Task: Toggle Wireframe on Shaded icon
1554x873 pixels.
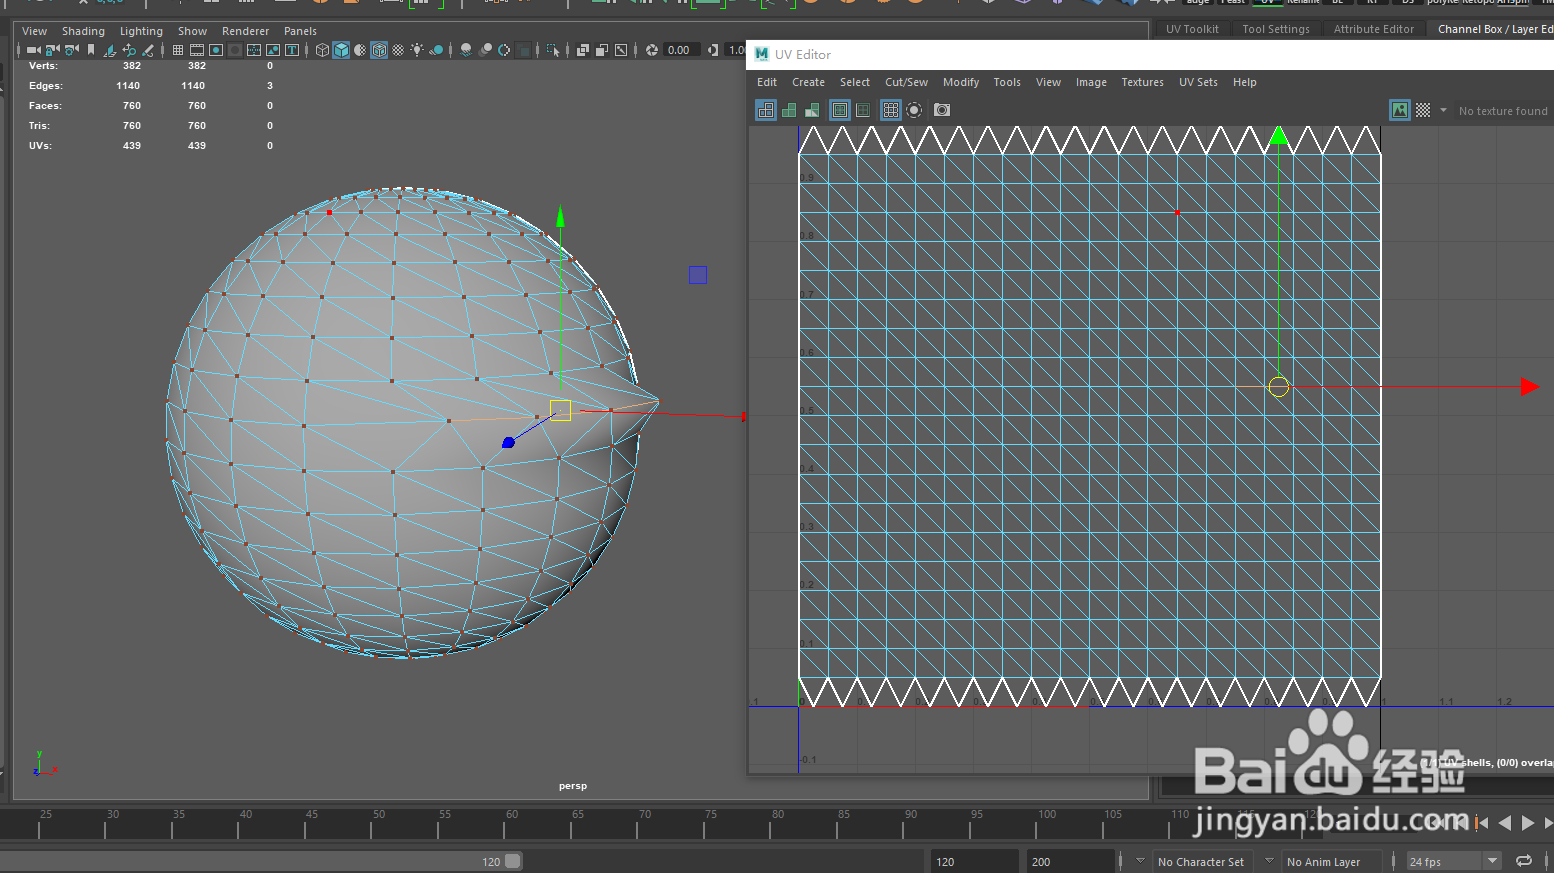Action: pyautogui.click(x=379, y=50)
